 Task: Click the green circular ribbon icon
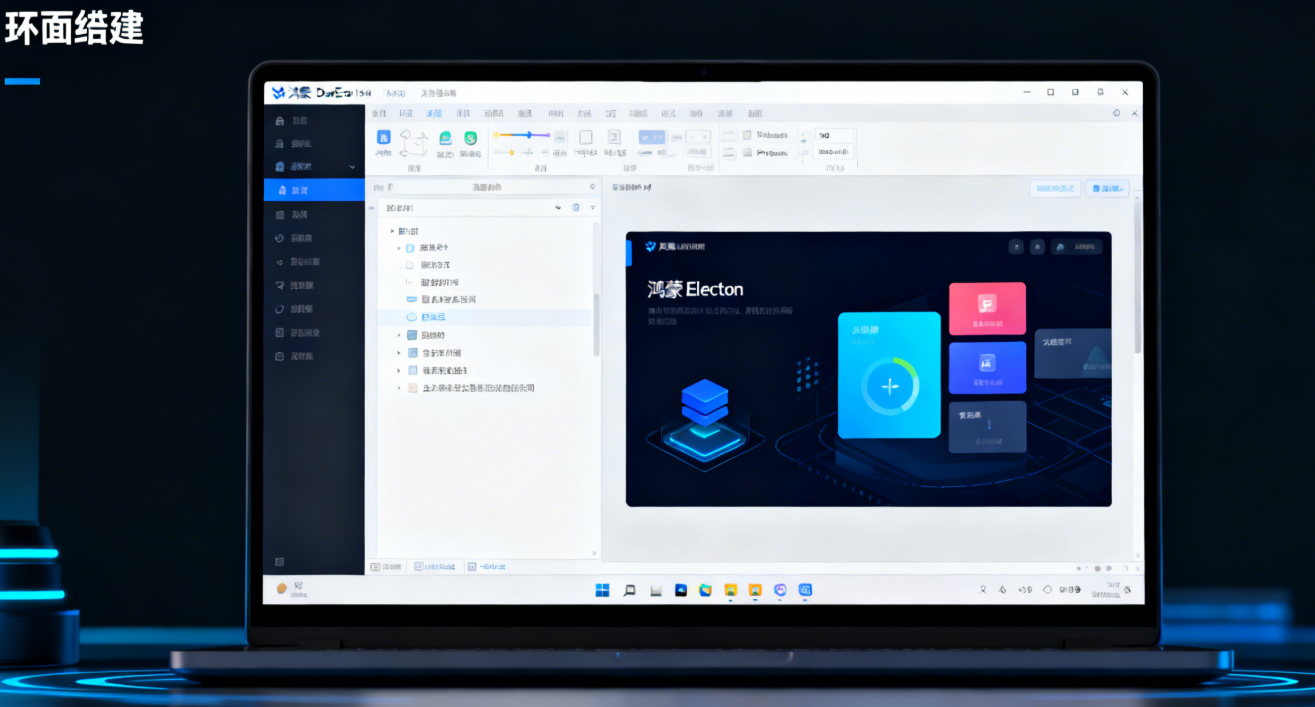click(x=470, y=138)
